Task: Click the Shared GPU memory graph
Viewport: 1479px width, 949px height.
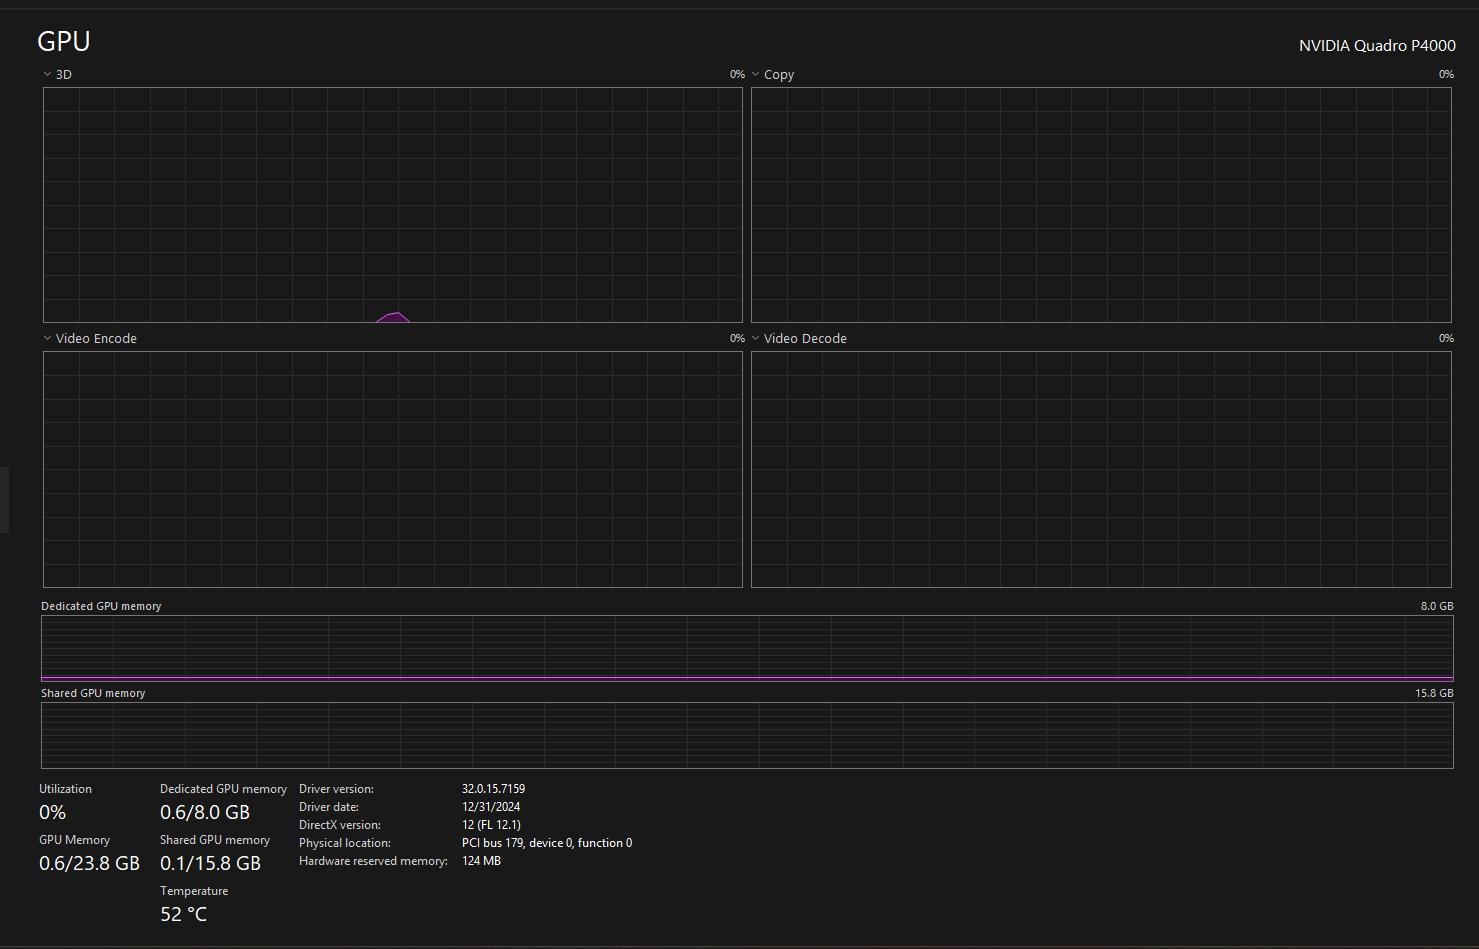Action: point(747,735)
